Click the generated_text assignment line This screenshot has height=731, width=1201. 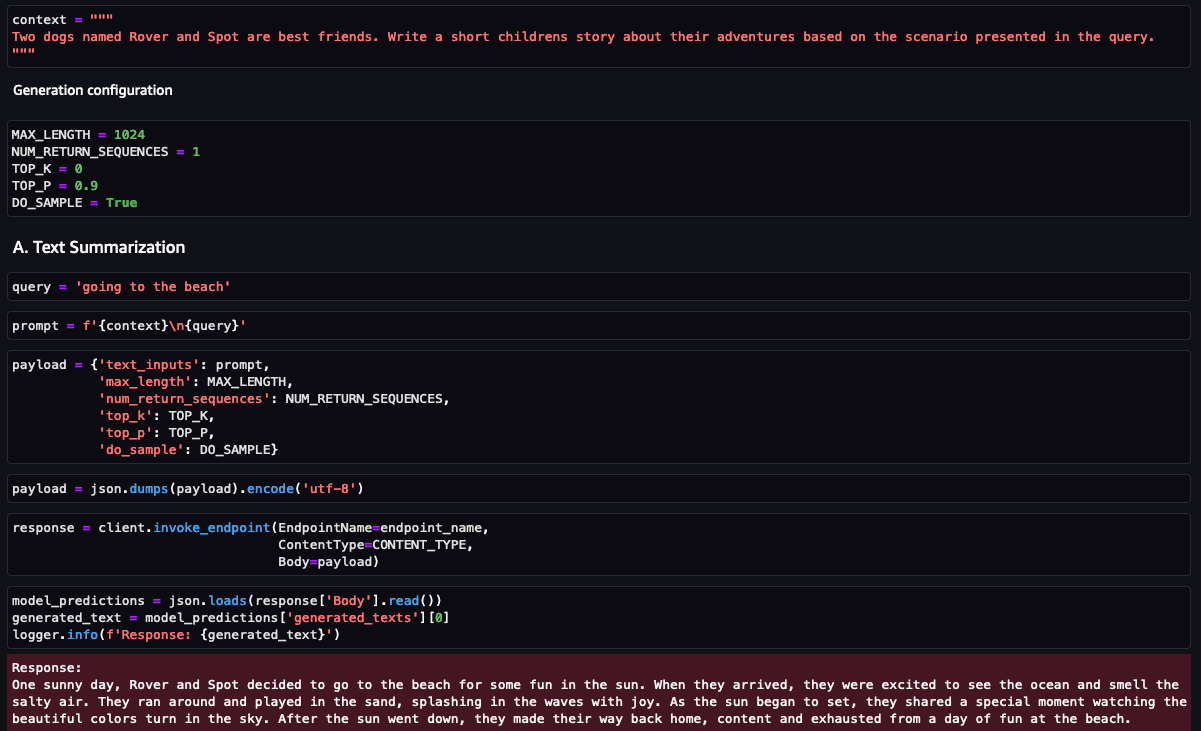(x=231, y=618)
